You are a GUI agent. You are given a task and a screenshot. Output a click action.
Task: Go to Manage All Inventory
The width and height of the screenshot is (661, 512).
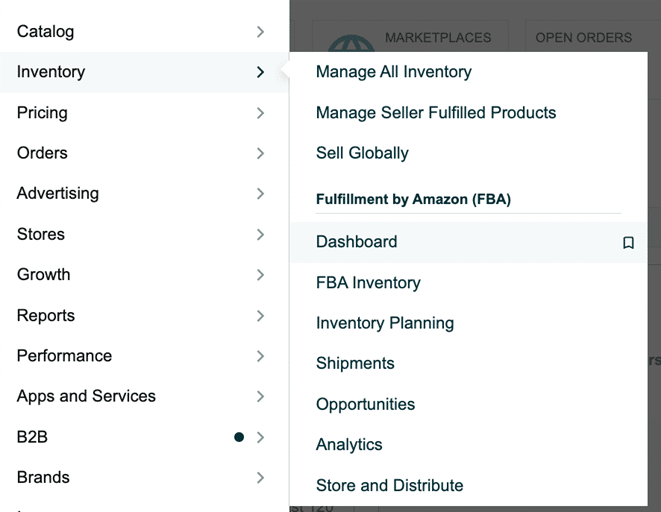pyautogui.click(x=394, y=72)
